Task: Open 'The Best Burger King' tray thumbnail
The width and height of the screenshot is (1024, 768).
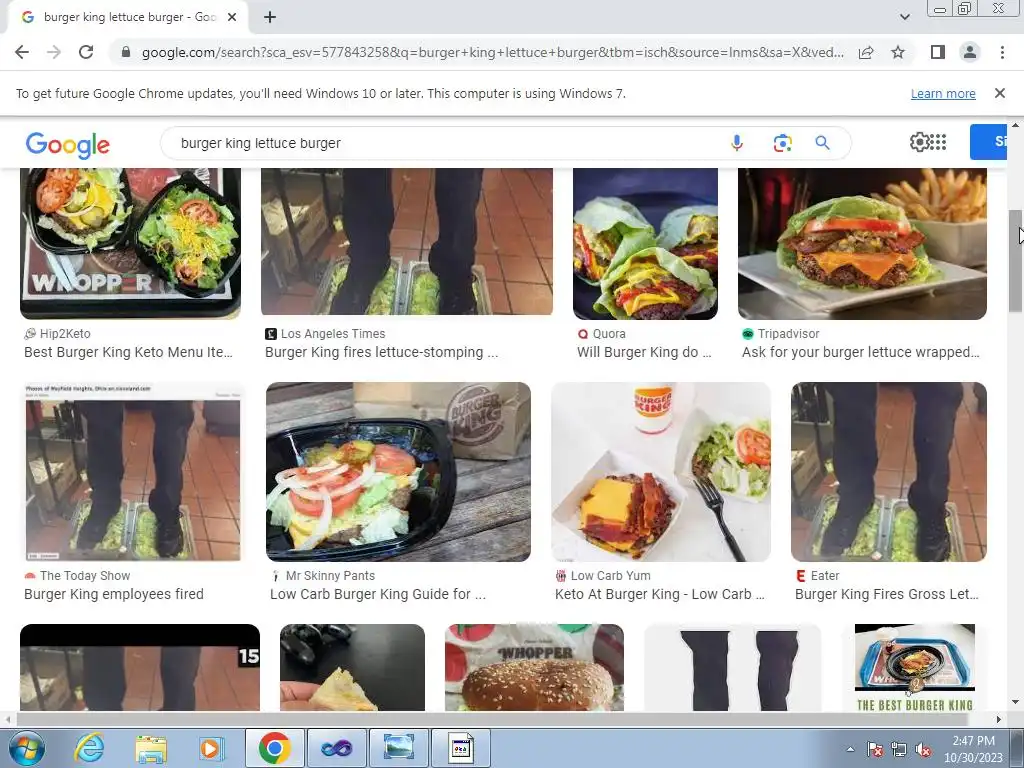Action: (x=914, y=667)
